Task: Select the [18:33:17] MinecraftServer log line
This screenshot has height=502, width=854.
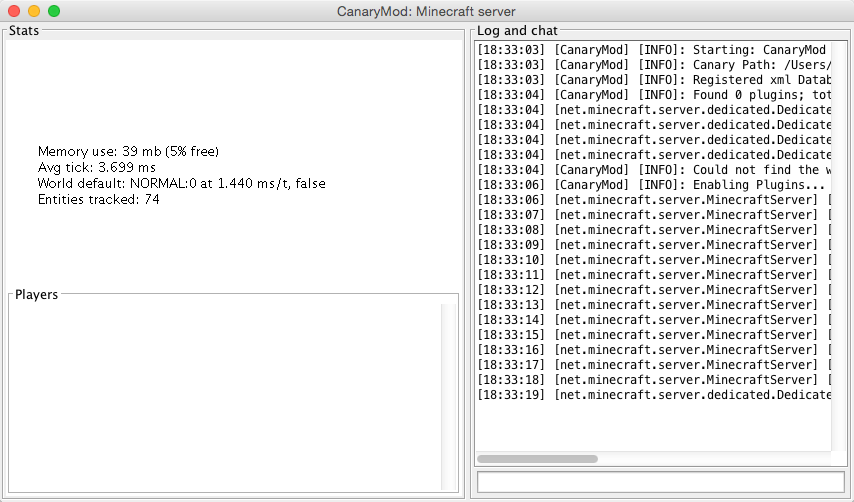Action: click(x=654, y=365)
